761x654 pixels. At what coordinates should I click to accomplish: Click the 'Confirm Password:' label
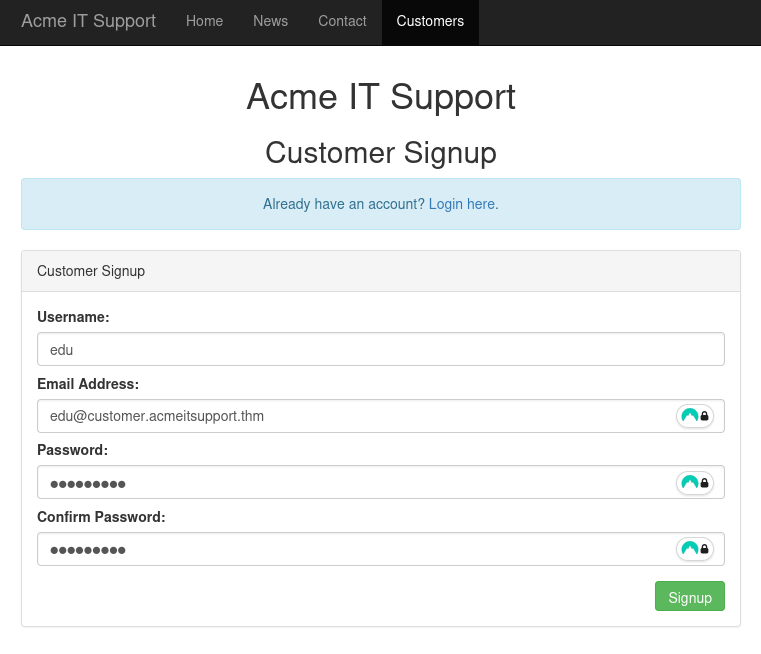tap(101, 517)
